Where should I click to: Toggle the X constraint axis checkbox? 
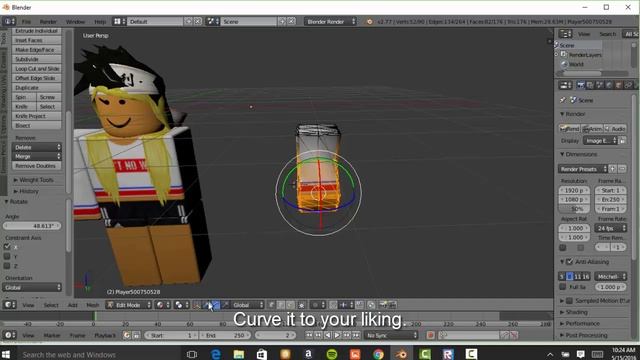pyautogui.click(x=7, y=247)
